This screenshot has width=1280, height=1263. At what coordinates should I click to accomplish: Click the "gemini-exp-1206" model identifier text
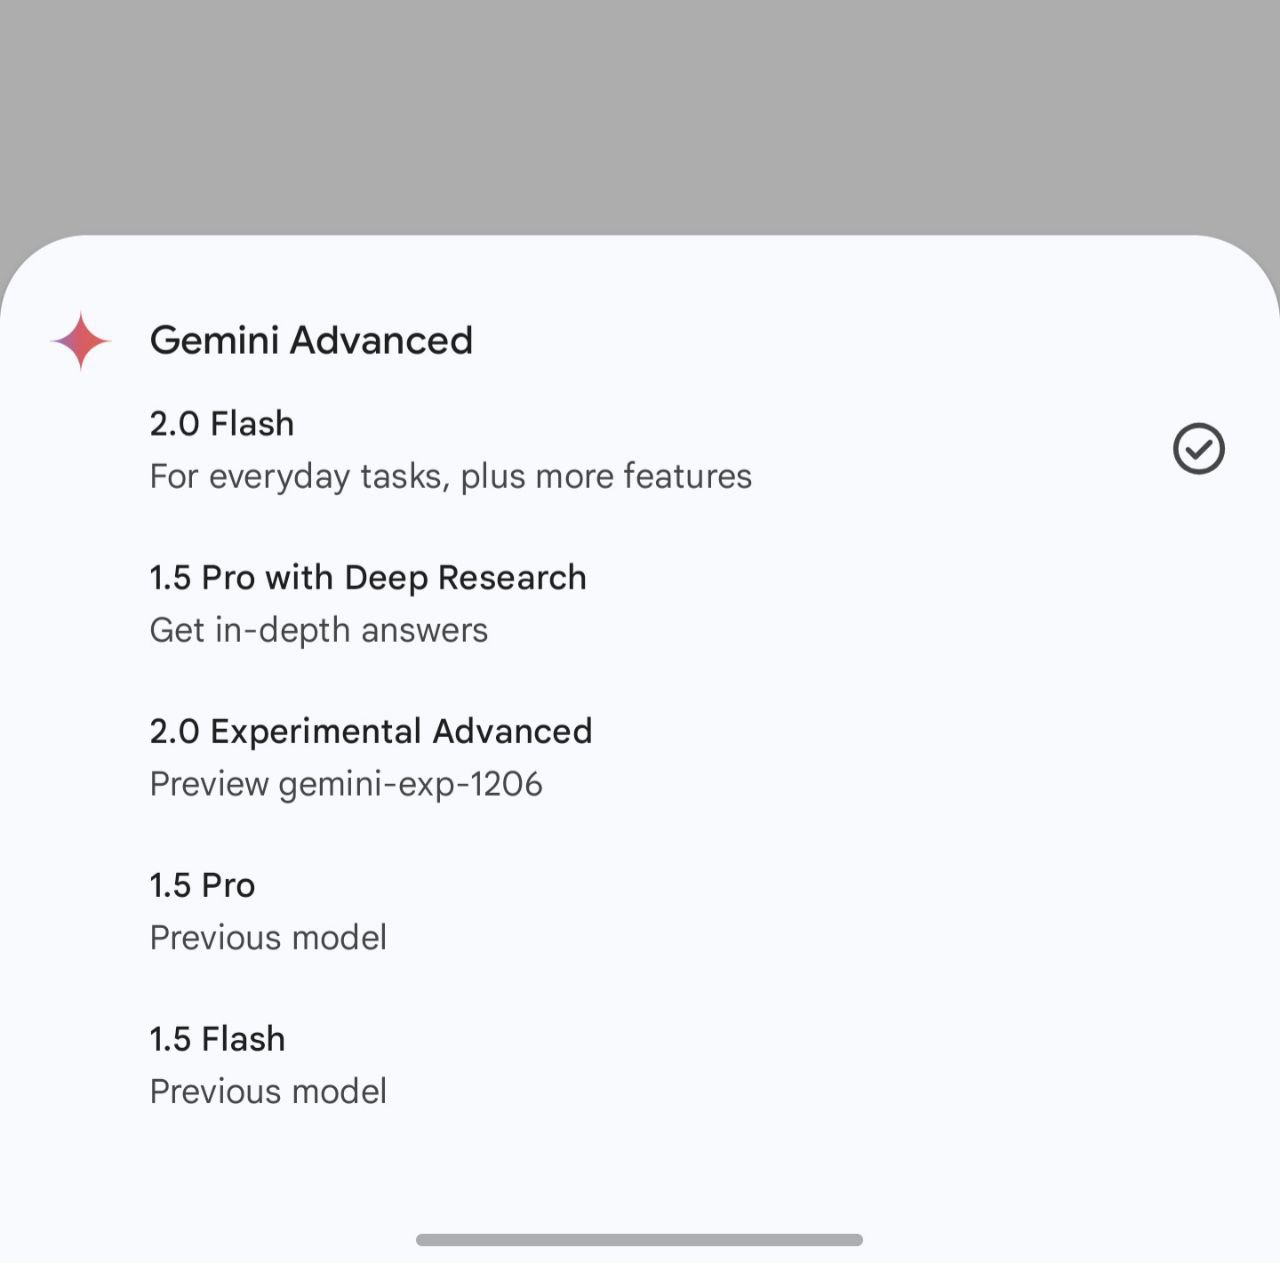pos(410,785)
